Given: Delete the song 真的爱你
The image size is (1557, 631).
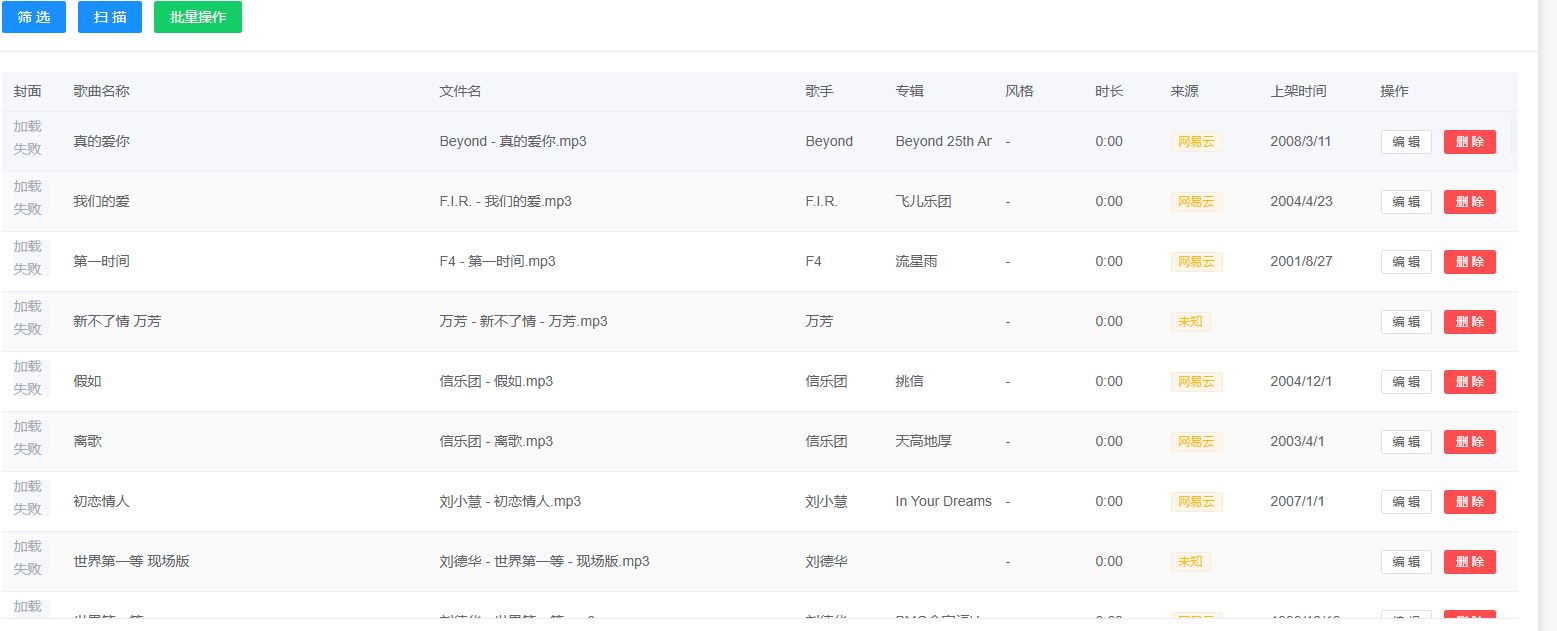Looking at the screenshot, I should pos(1470,142).
